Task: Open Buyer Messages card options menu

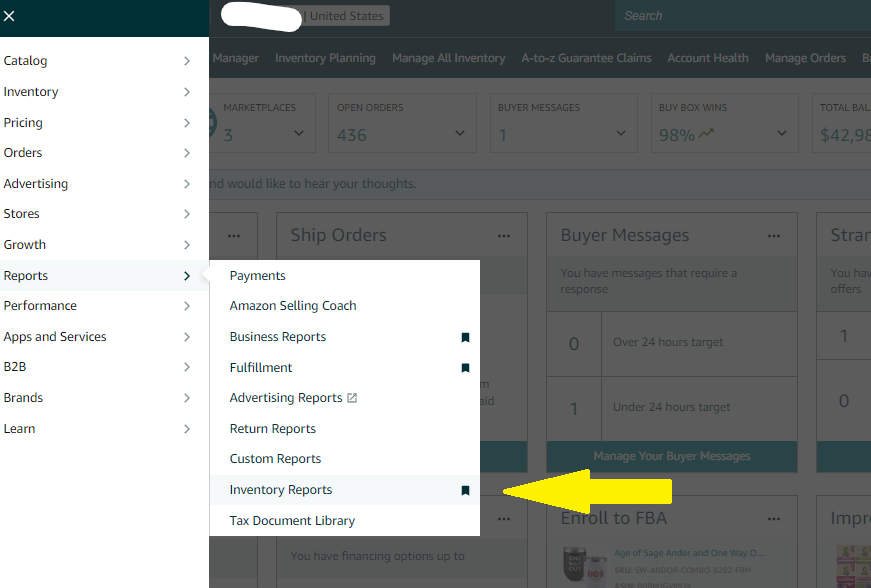Action: click(774, 236)
